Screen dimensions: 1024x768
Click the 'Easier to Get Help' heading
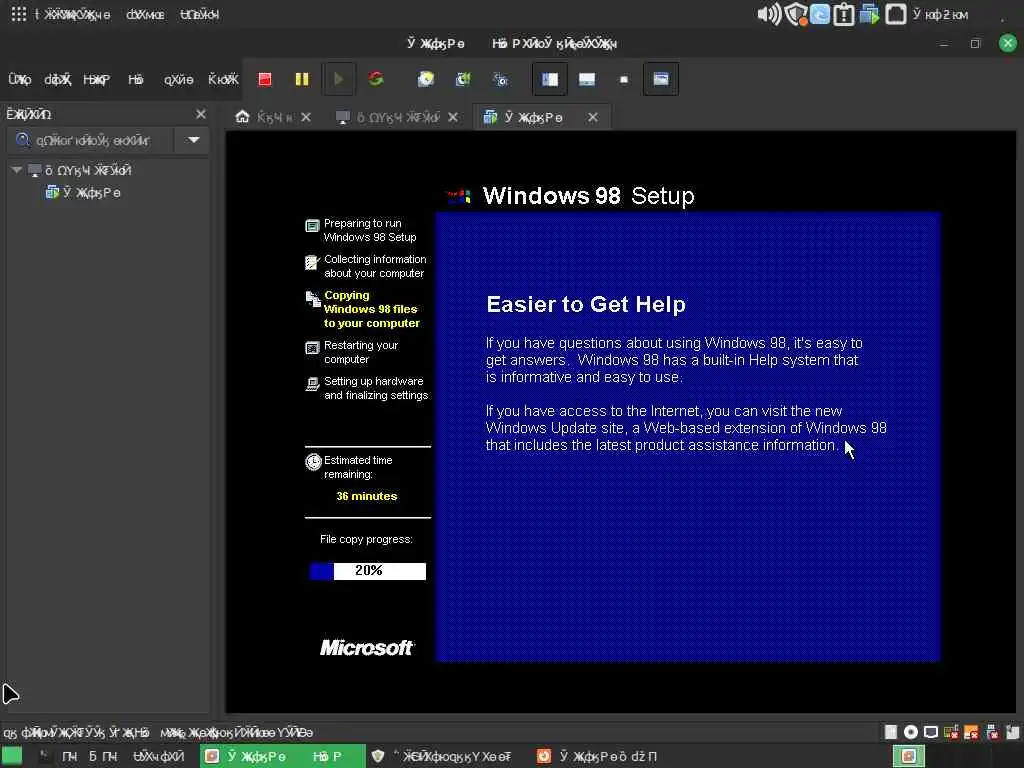click(x=586, y=304)
